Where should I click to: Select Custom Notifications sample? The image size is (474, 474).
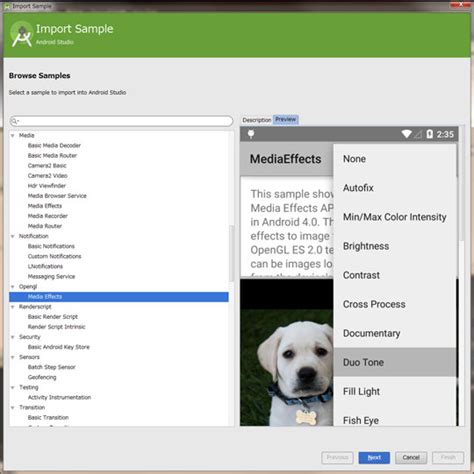(x=55, y=256)
